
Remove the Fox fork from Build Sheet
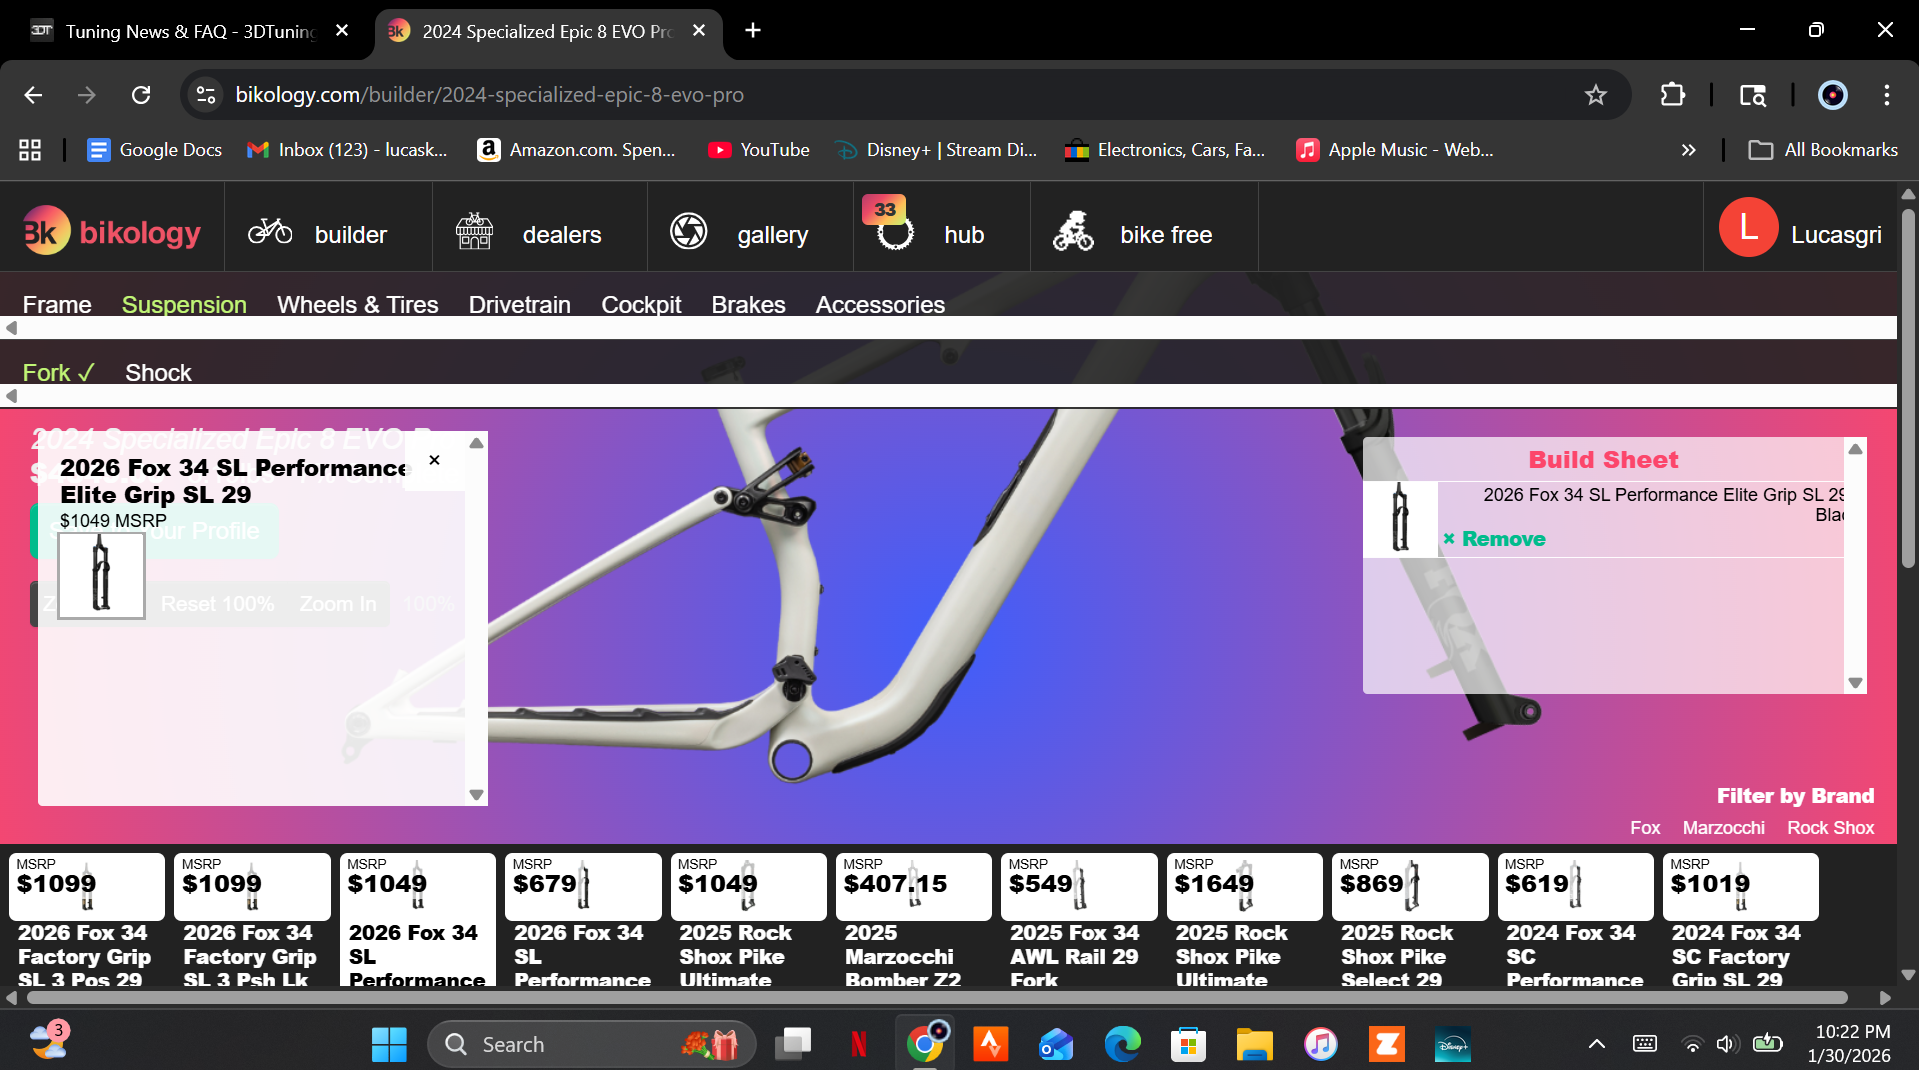[1493, 539]
